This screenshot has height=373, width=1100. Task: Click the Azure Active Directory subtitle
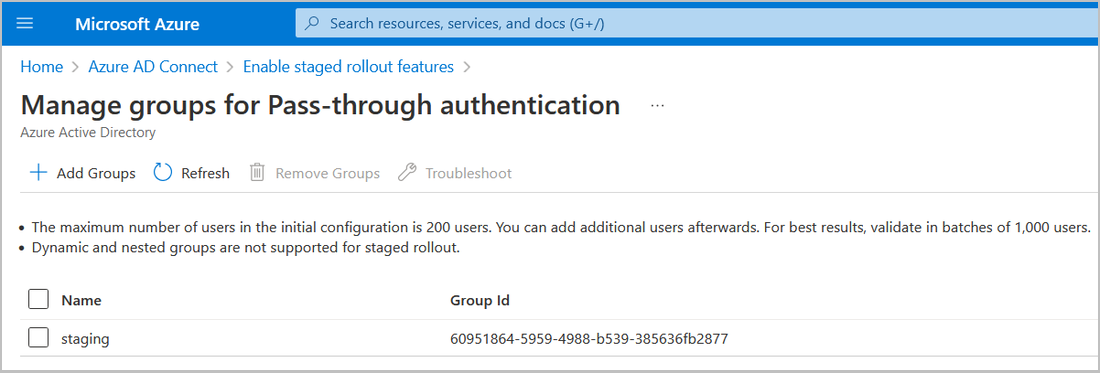[x=88, y=132]
